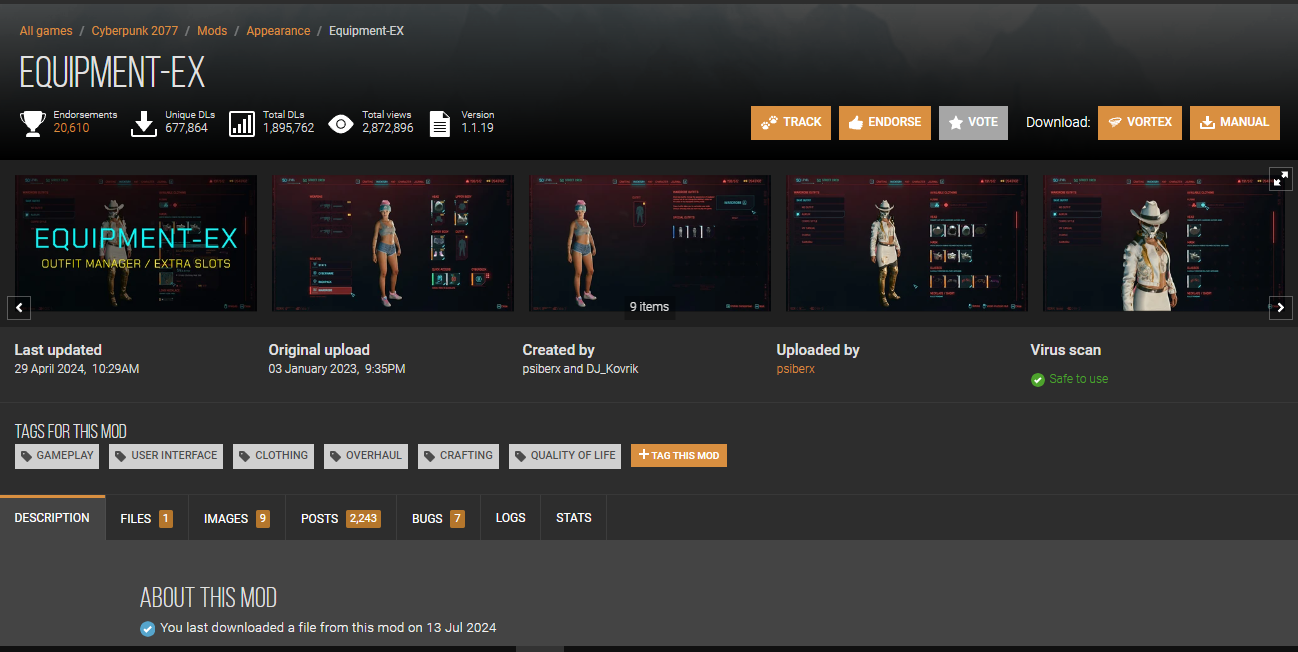This screenshot has height=652, width=1298.
Task: Click the Track button
Action: click(791, 122)
